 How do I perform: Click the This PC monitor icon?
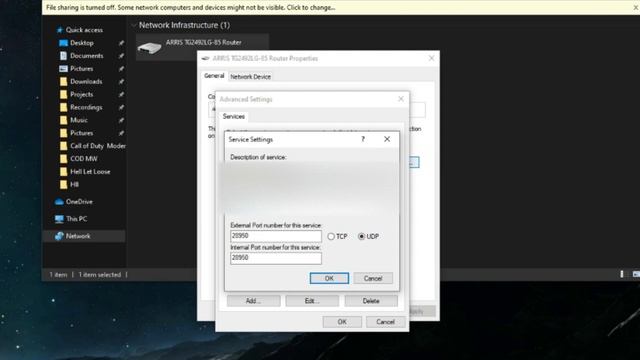coord(59,219)
